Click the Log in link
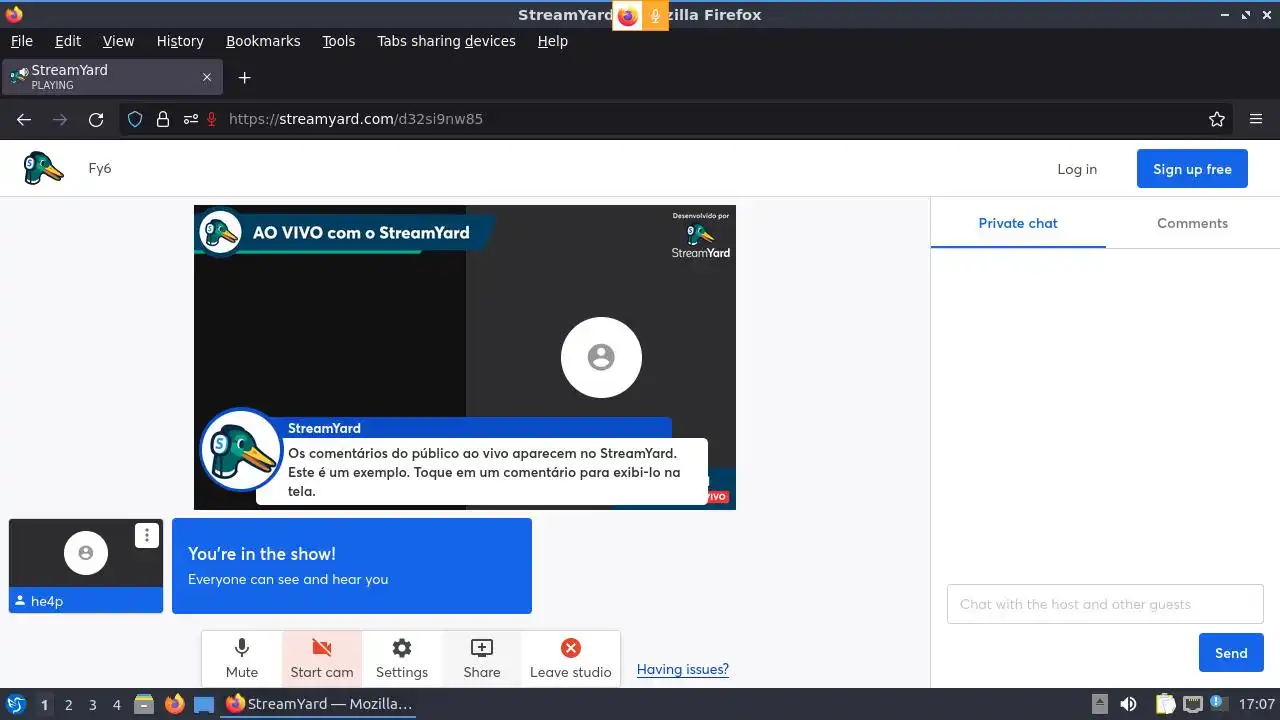The height and width of the screenshot is (720, 1280). 1077,169
